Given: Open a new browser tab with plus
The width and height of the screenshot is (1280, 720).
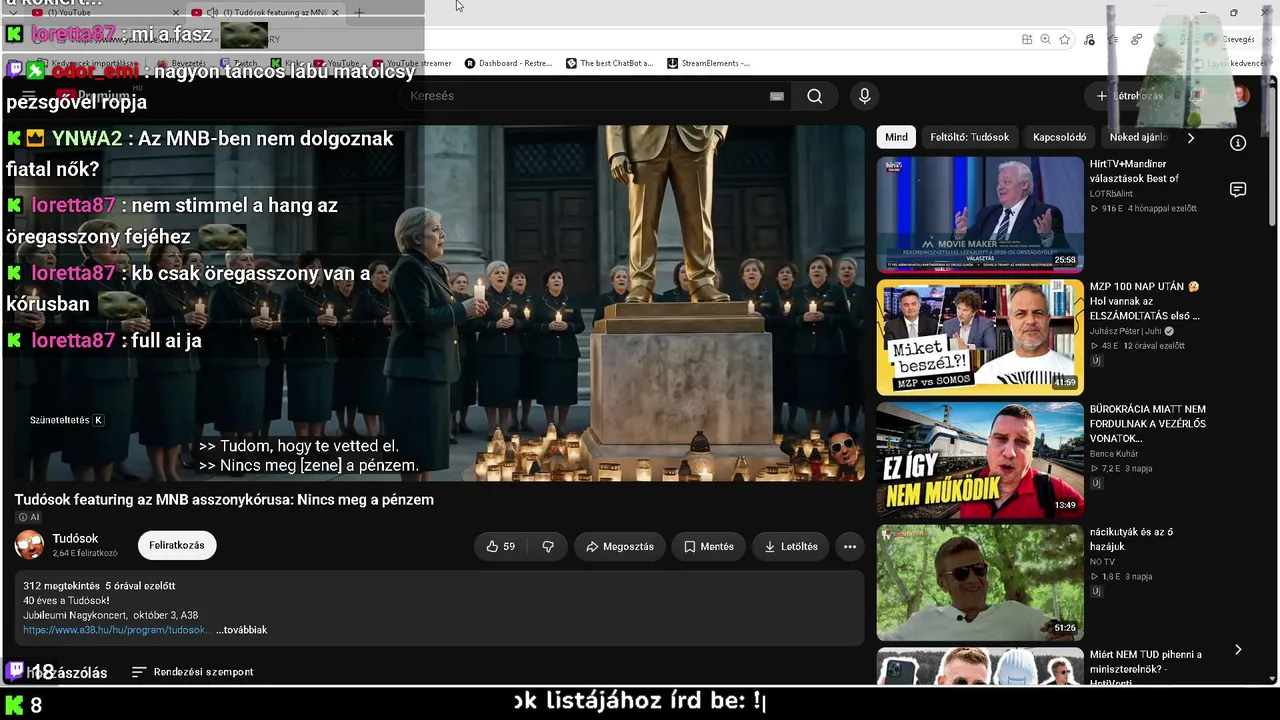Looking at the screenshot, I should pos(359,13).
